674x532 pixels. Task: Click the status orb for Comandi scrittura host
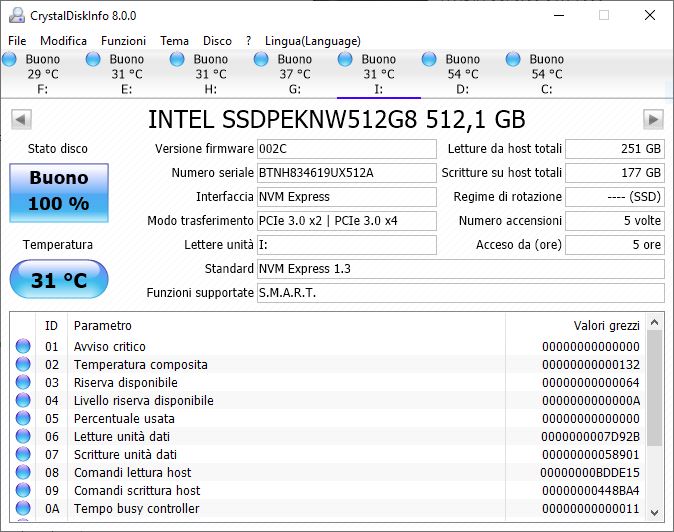pyautogui.click(x=23, y=490)
